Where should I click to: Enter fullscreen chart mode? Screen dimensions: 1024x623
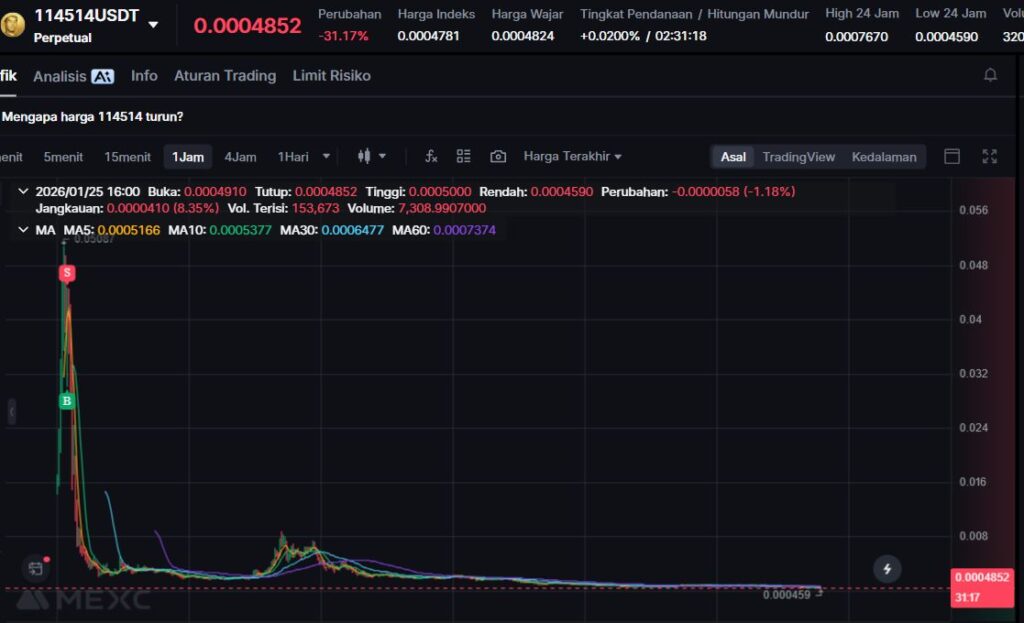pyautogui.click(x=989, y=156)
